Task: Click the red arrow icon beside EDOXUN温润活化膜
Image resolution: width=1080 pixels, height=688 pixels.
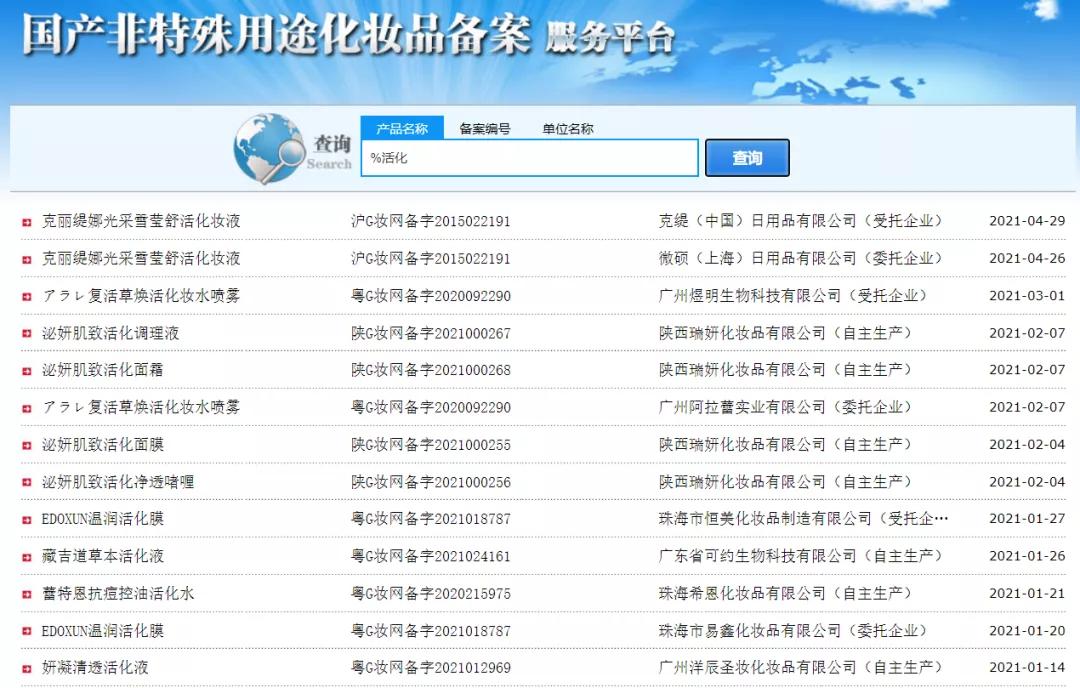Action: click(25, 517)
